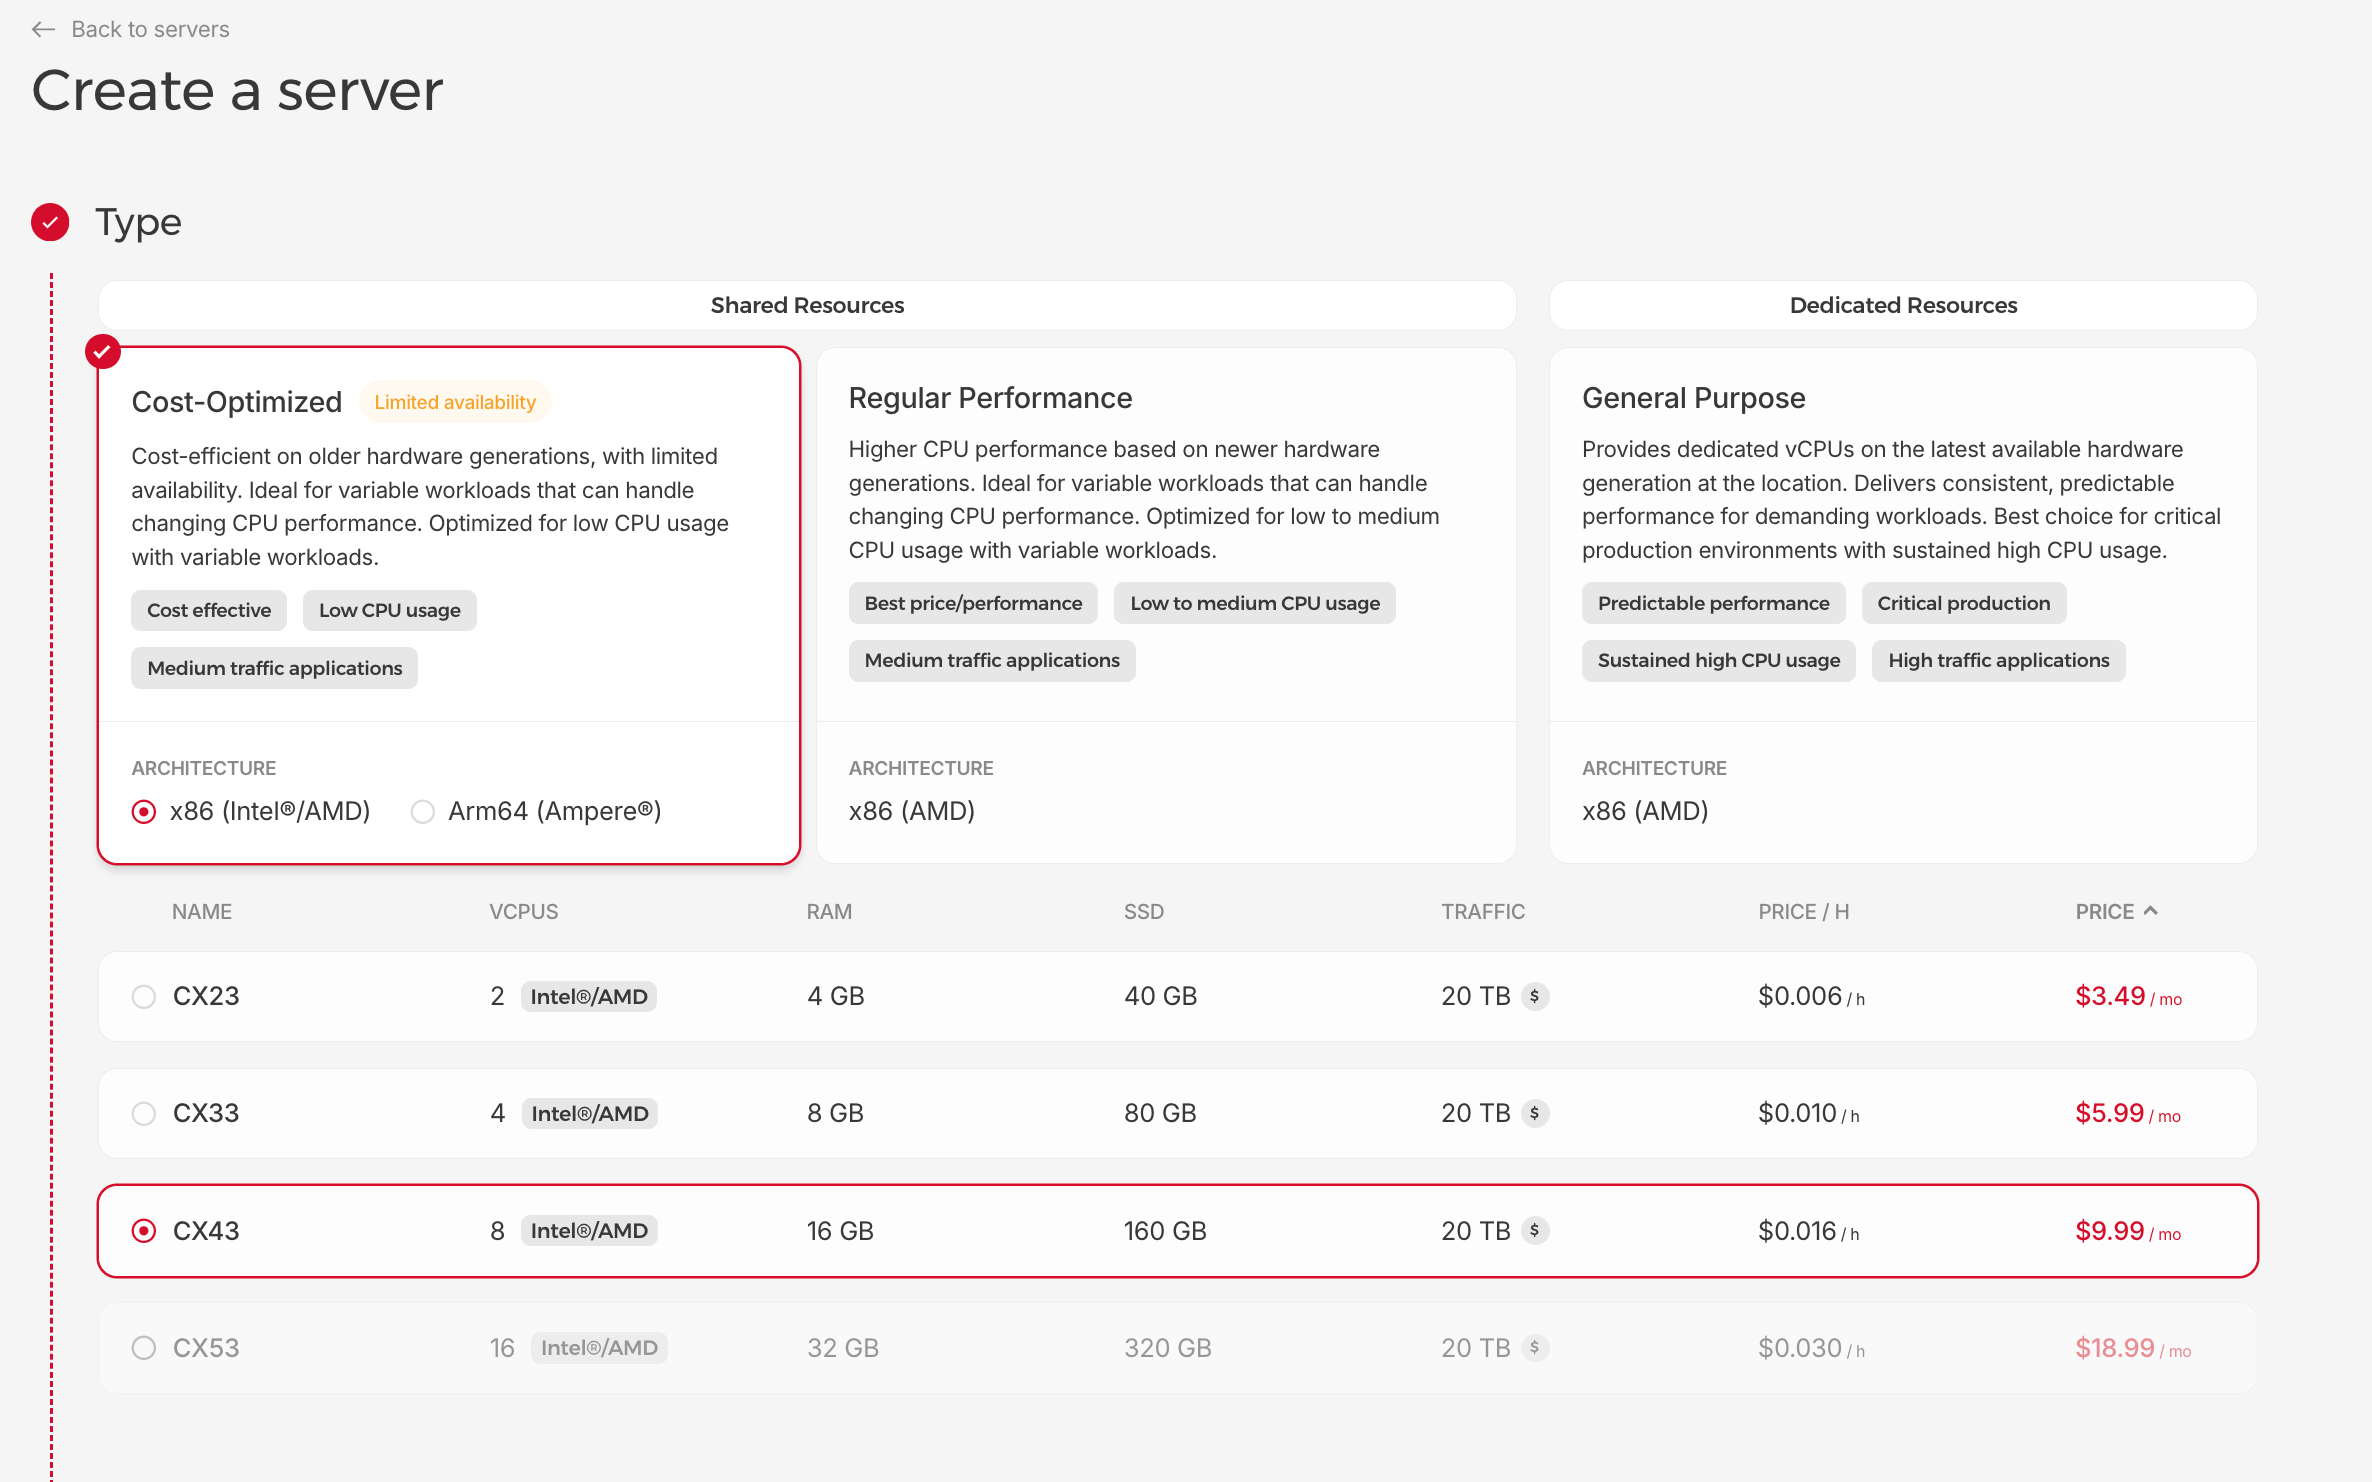The image size is (2372, 1482).
Task: Click the red checkmark beside Type heading
Action: (50, 222)
